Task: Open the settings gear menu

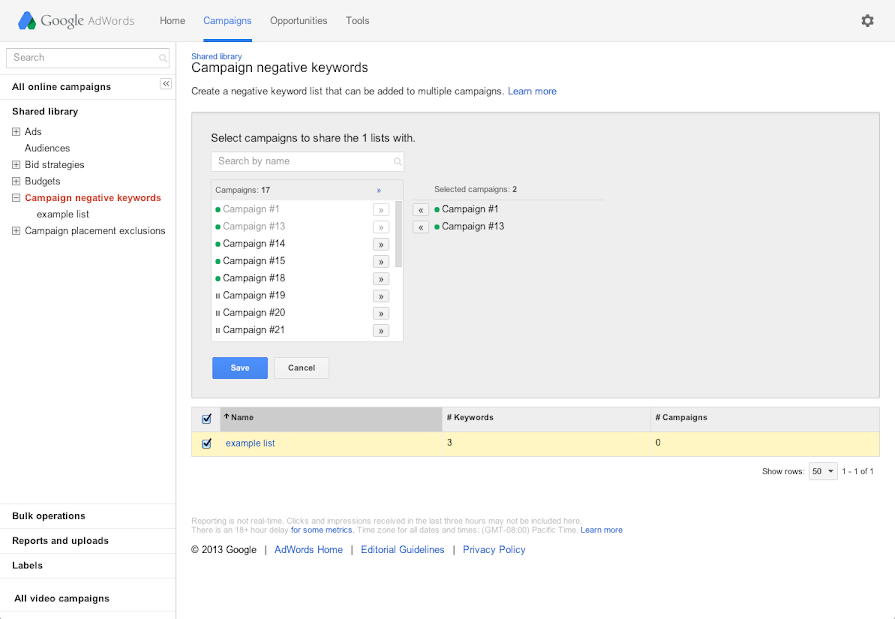Action: tap(867, 21)
